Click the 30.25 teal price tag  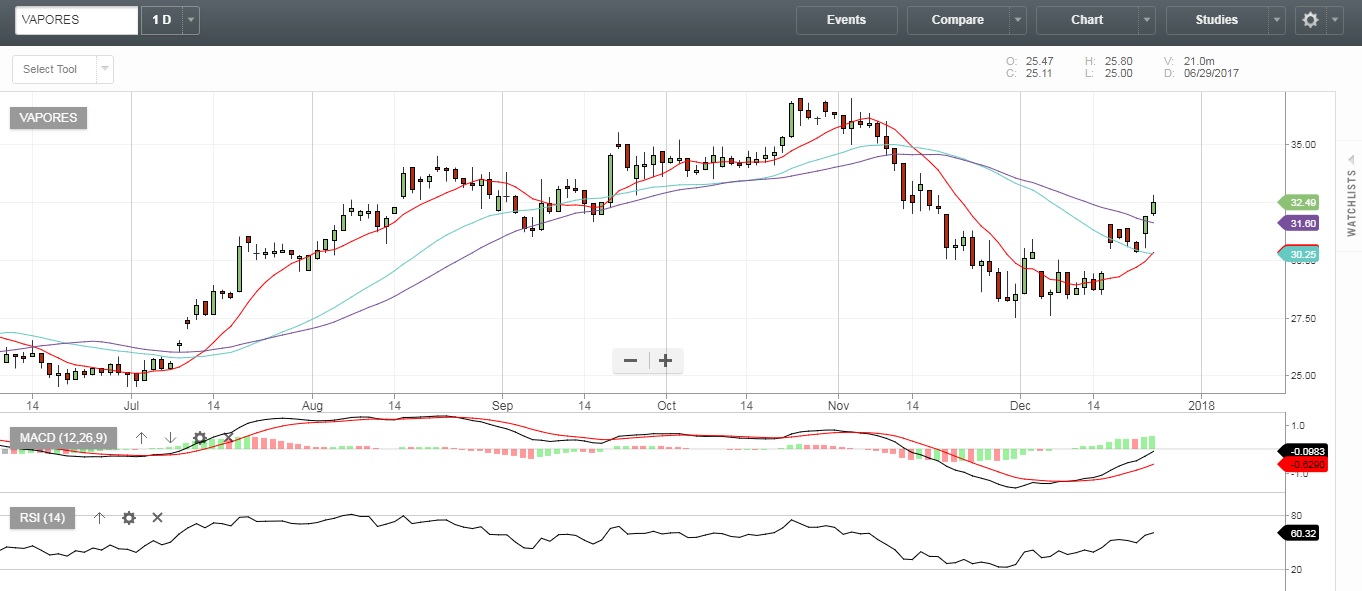[1299, 255]
